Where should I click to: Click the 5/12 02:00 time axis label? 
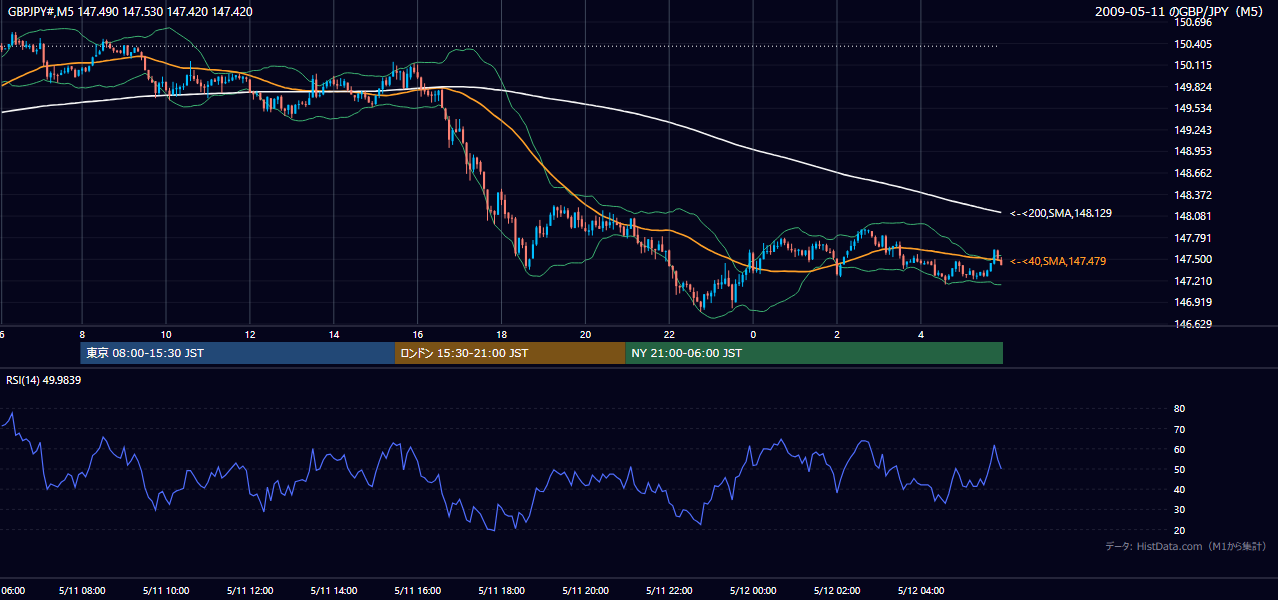click(837, 590)
